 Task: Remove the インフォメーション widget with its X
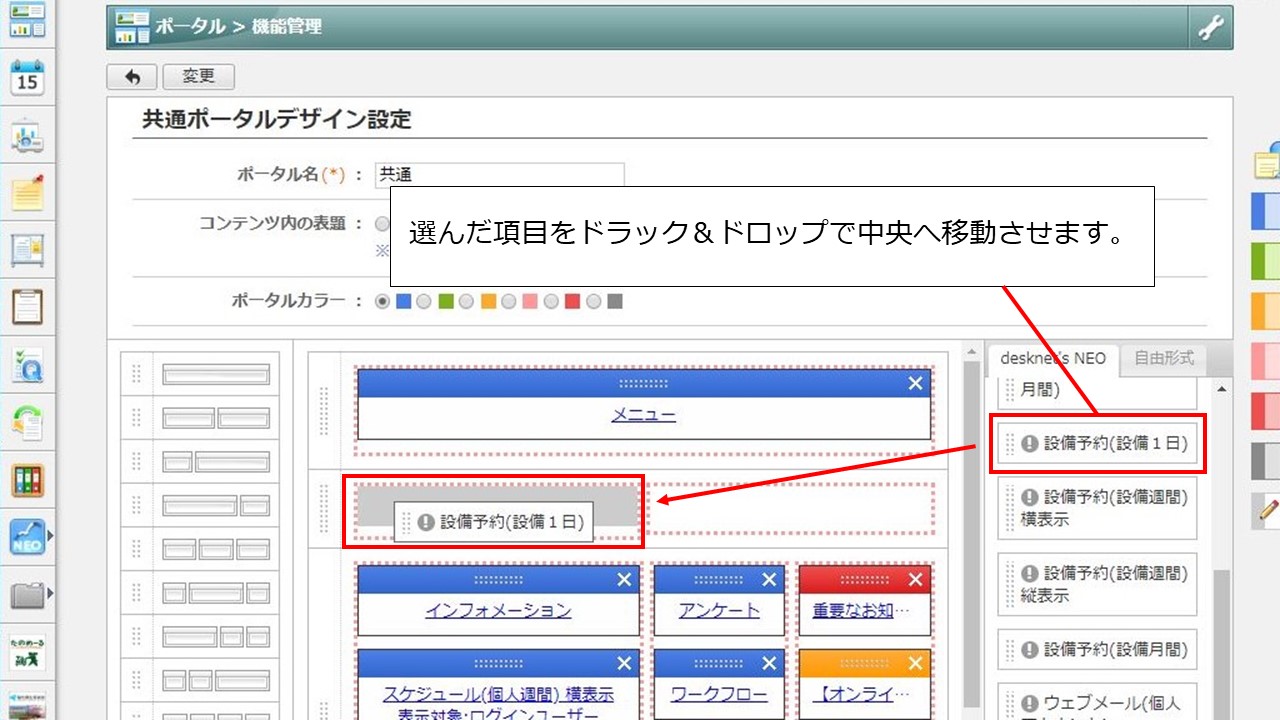click(x=624, y=580)
